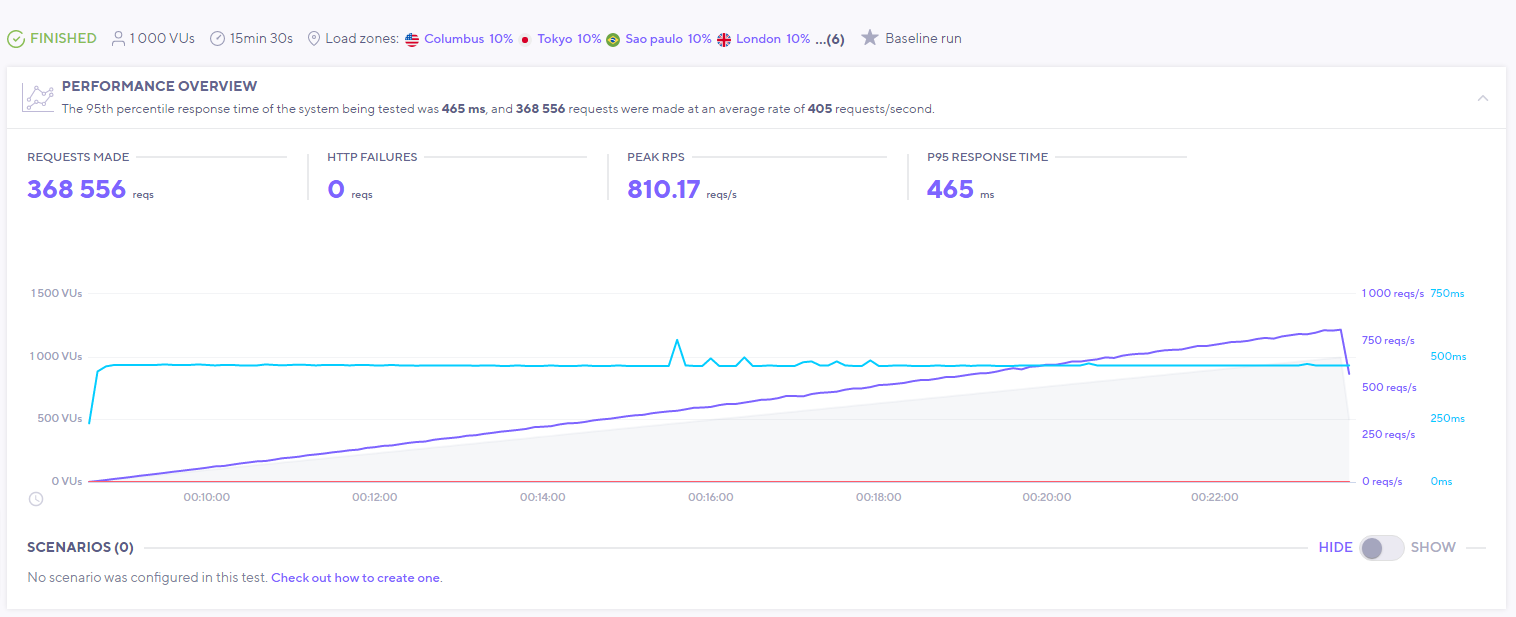Click the PERFORMANCE OVERVIEW heading
The height and width of the screenshot is (617, 1516).
pyautogui.click(x=159, y=86)
